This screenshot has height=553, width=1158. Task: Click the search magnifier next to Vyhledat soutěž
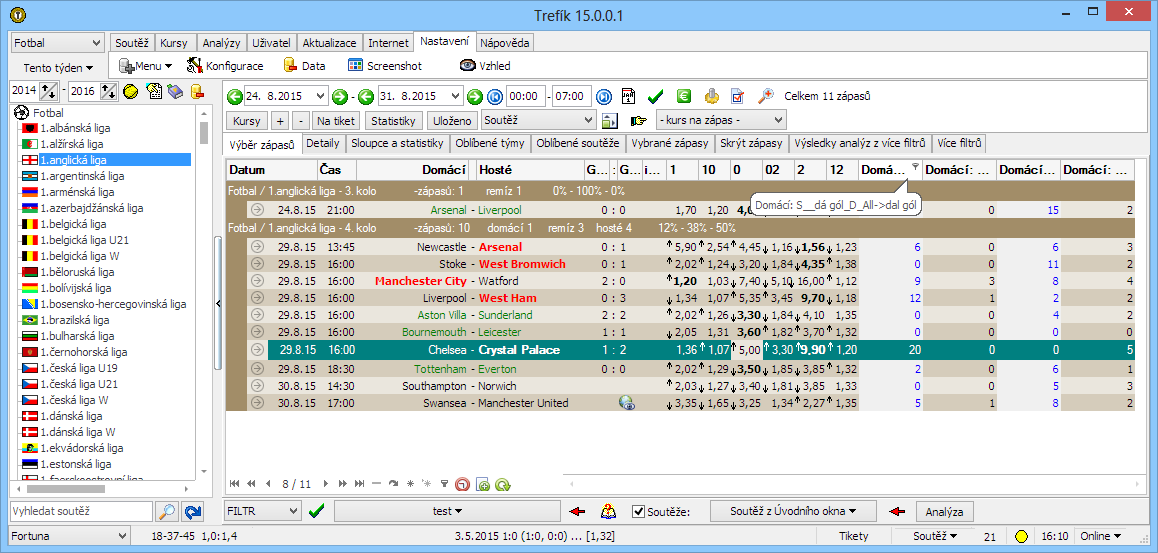(167, 512)
